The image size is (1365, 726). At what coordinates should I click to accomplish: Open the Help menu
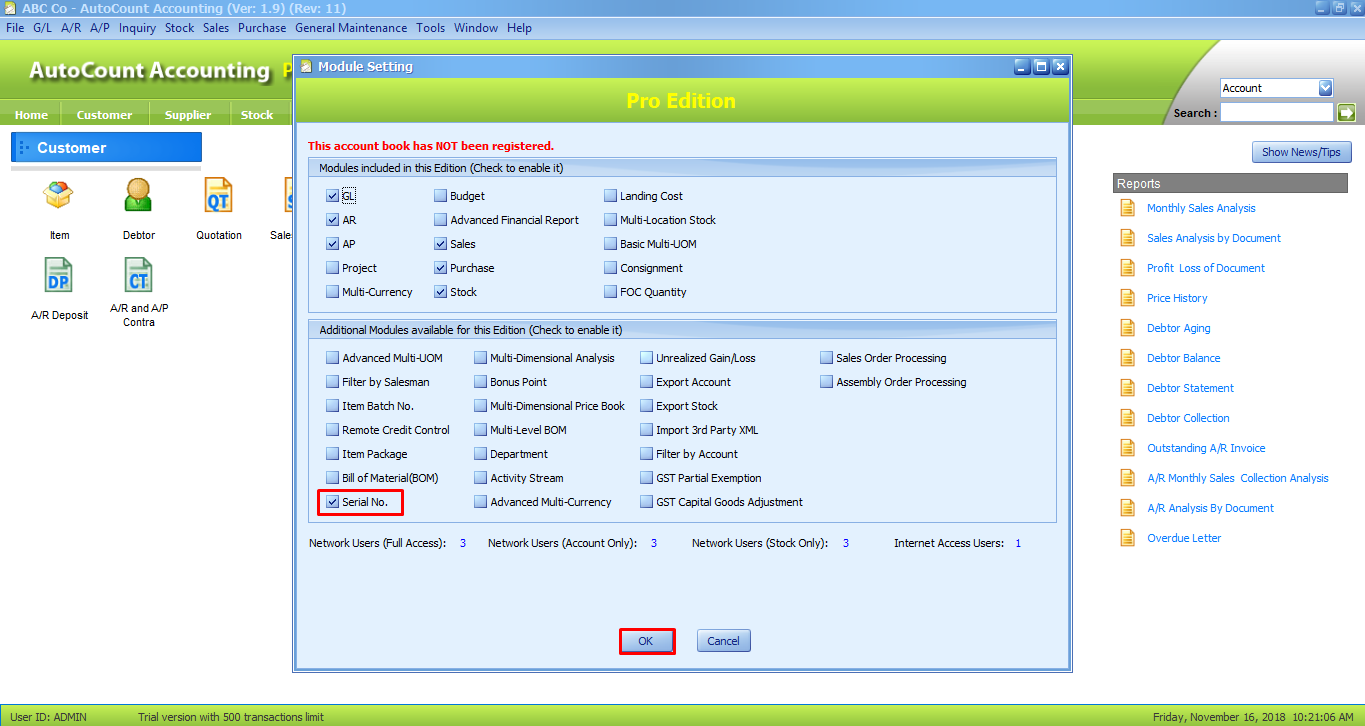tap(519, 28)
